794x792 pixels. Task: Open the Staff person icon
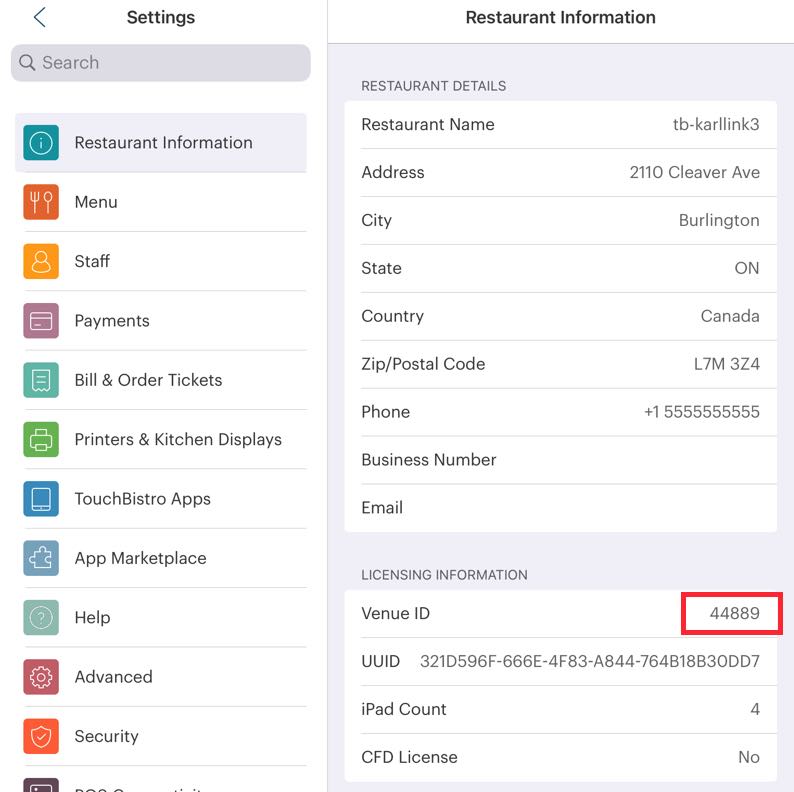coord(41,261)
